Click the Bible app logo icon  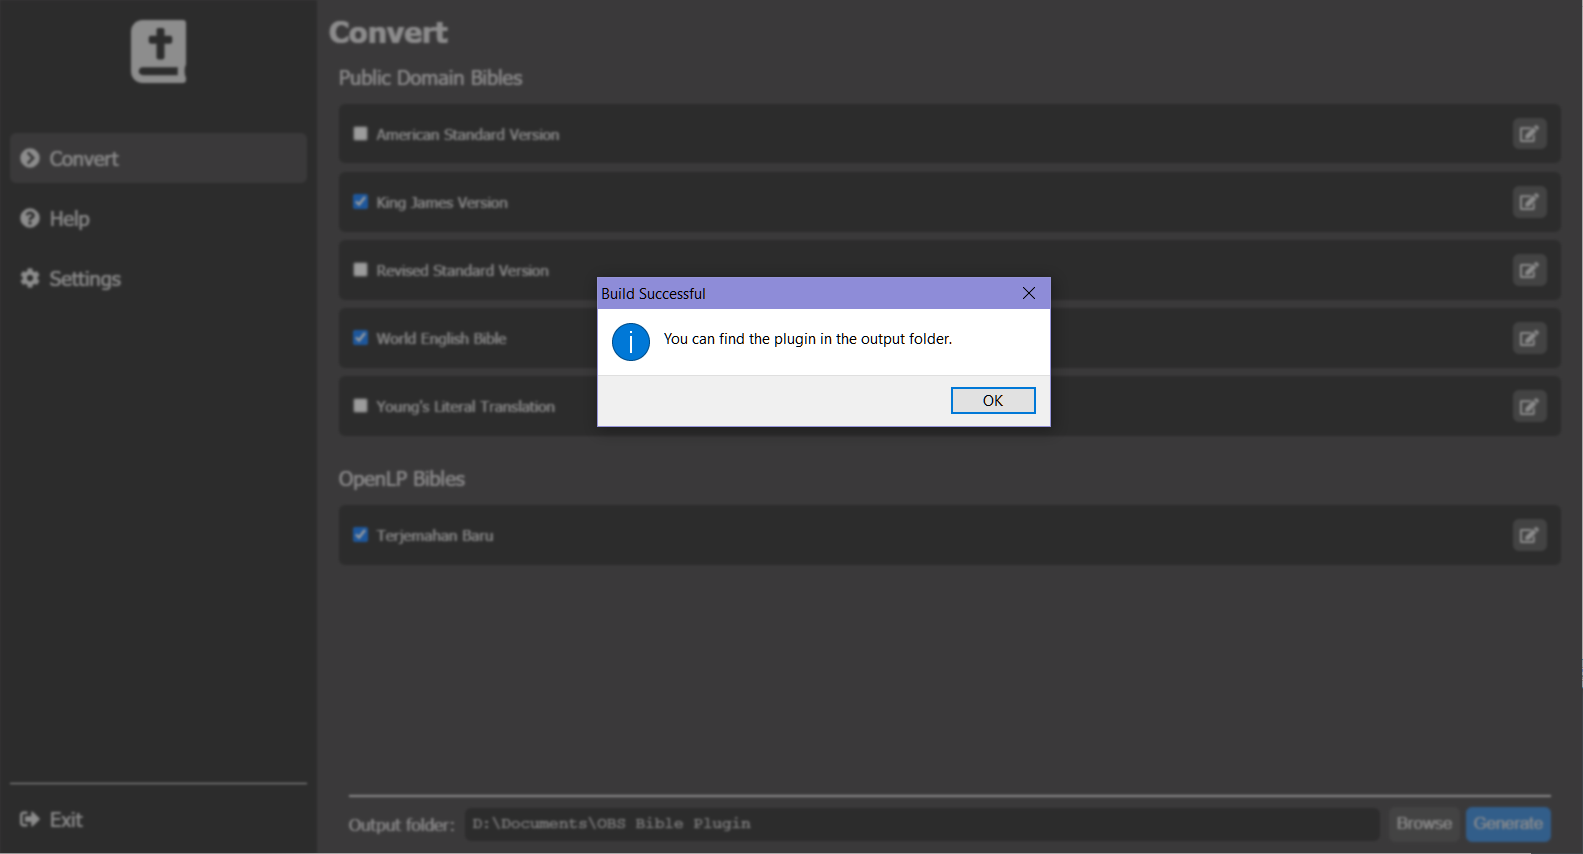(x=158, y=51)
